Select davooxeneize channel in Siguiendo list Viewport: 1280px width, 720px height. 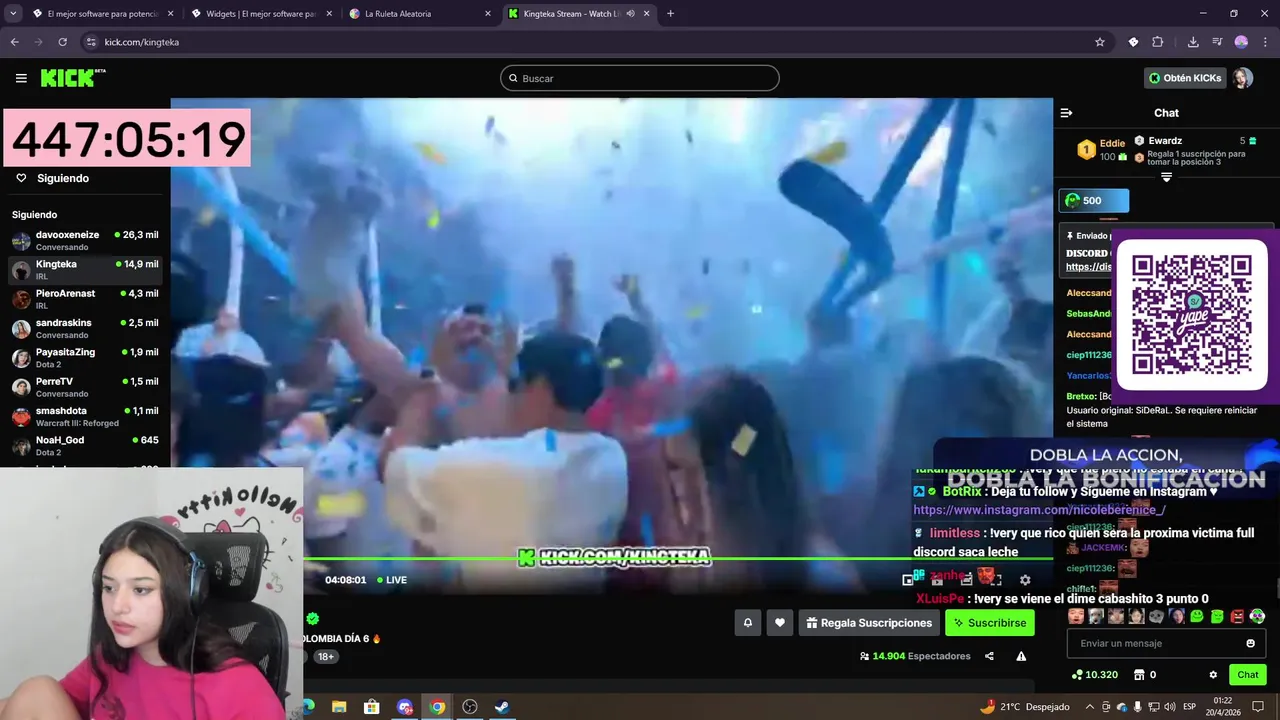[x=85, y=240]
